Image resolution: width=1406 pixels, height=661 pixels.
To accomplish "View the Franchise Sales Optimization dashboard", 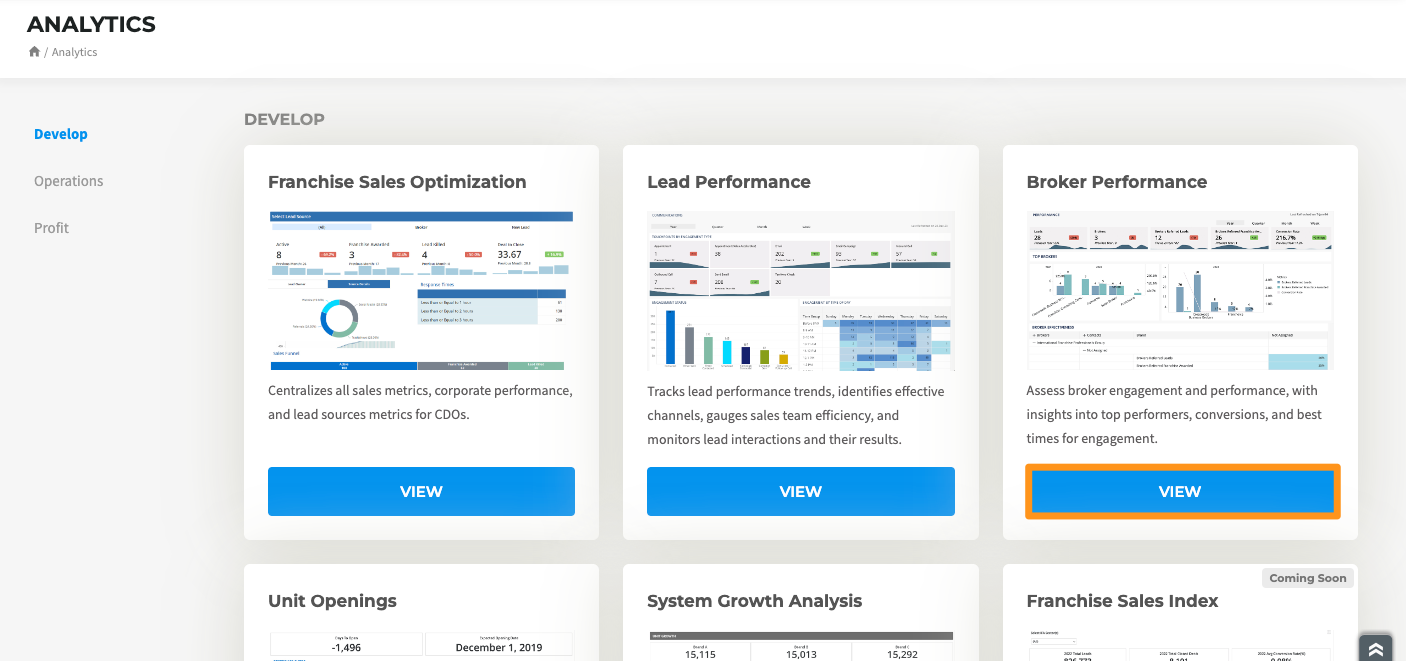I will (x=421, y=491).
